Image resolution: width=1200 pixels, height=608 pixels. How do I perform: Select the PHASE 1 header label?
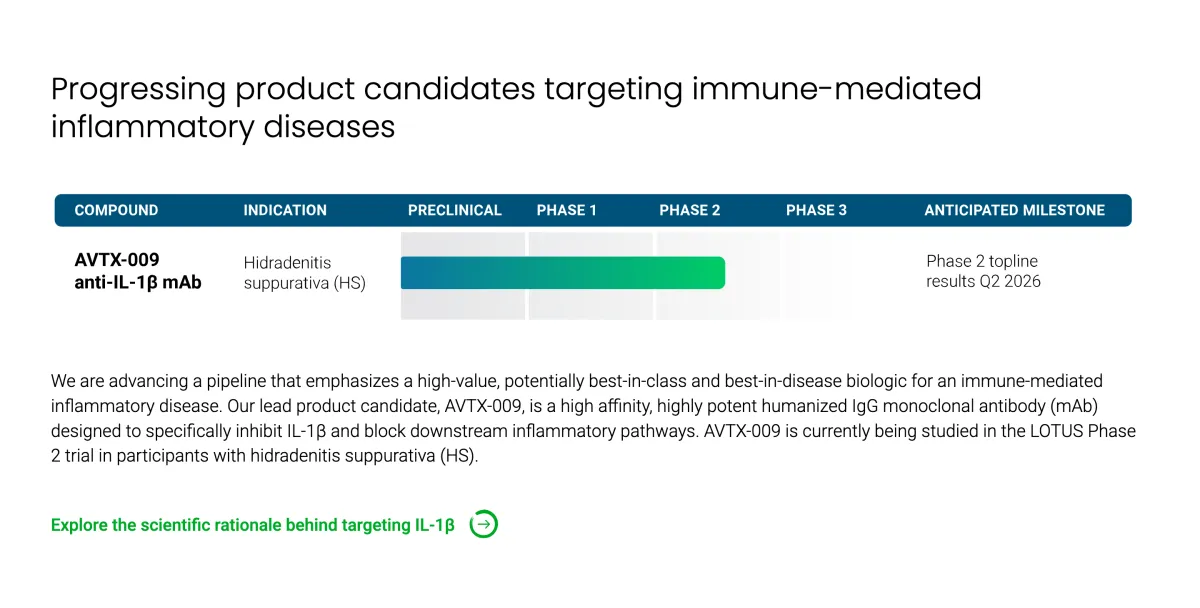pyautogui.click(x=566, y=210)
